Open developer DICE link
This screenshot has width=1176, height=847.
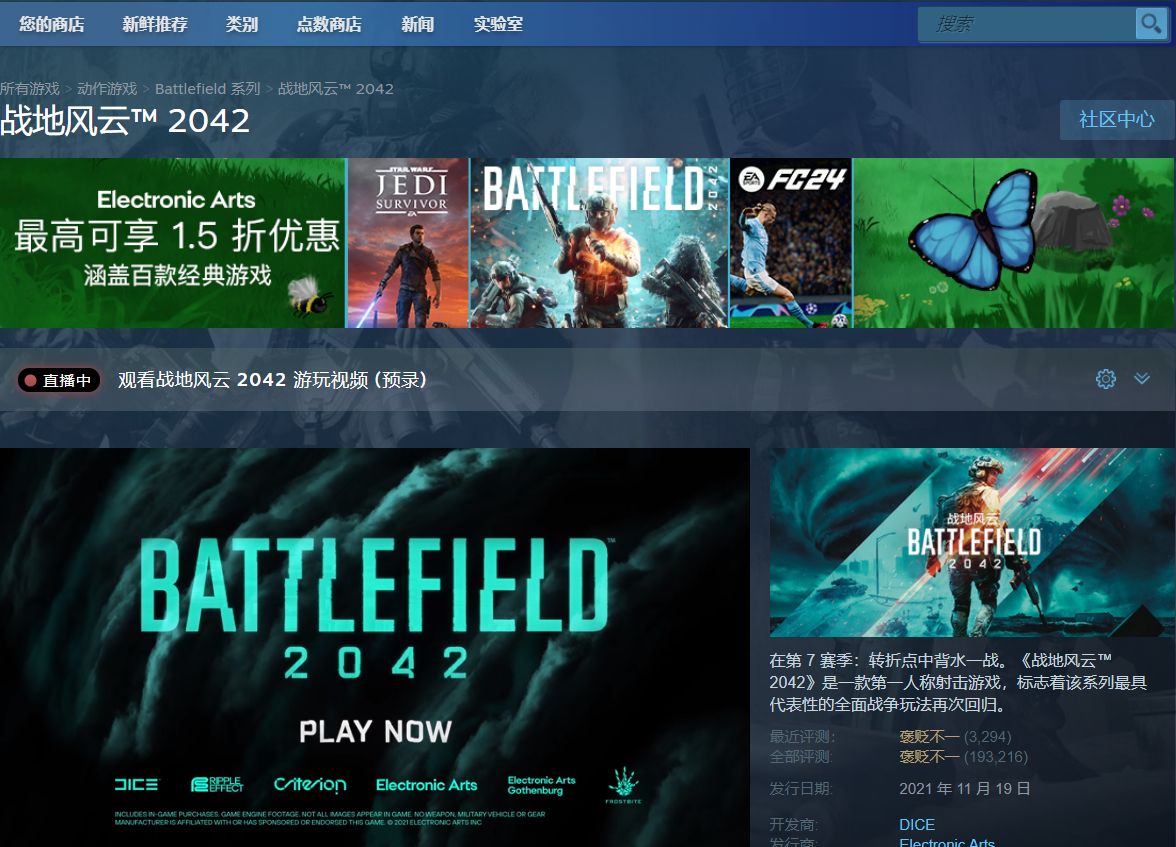916,824
